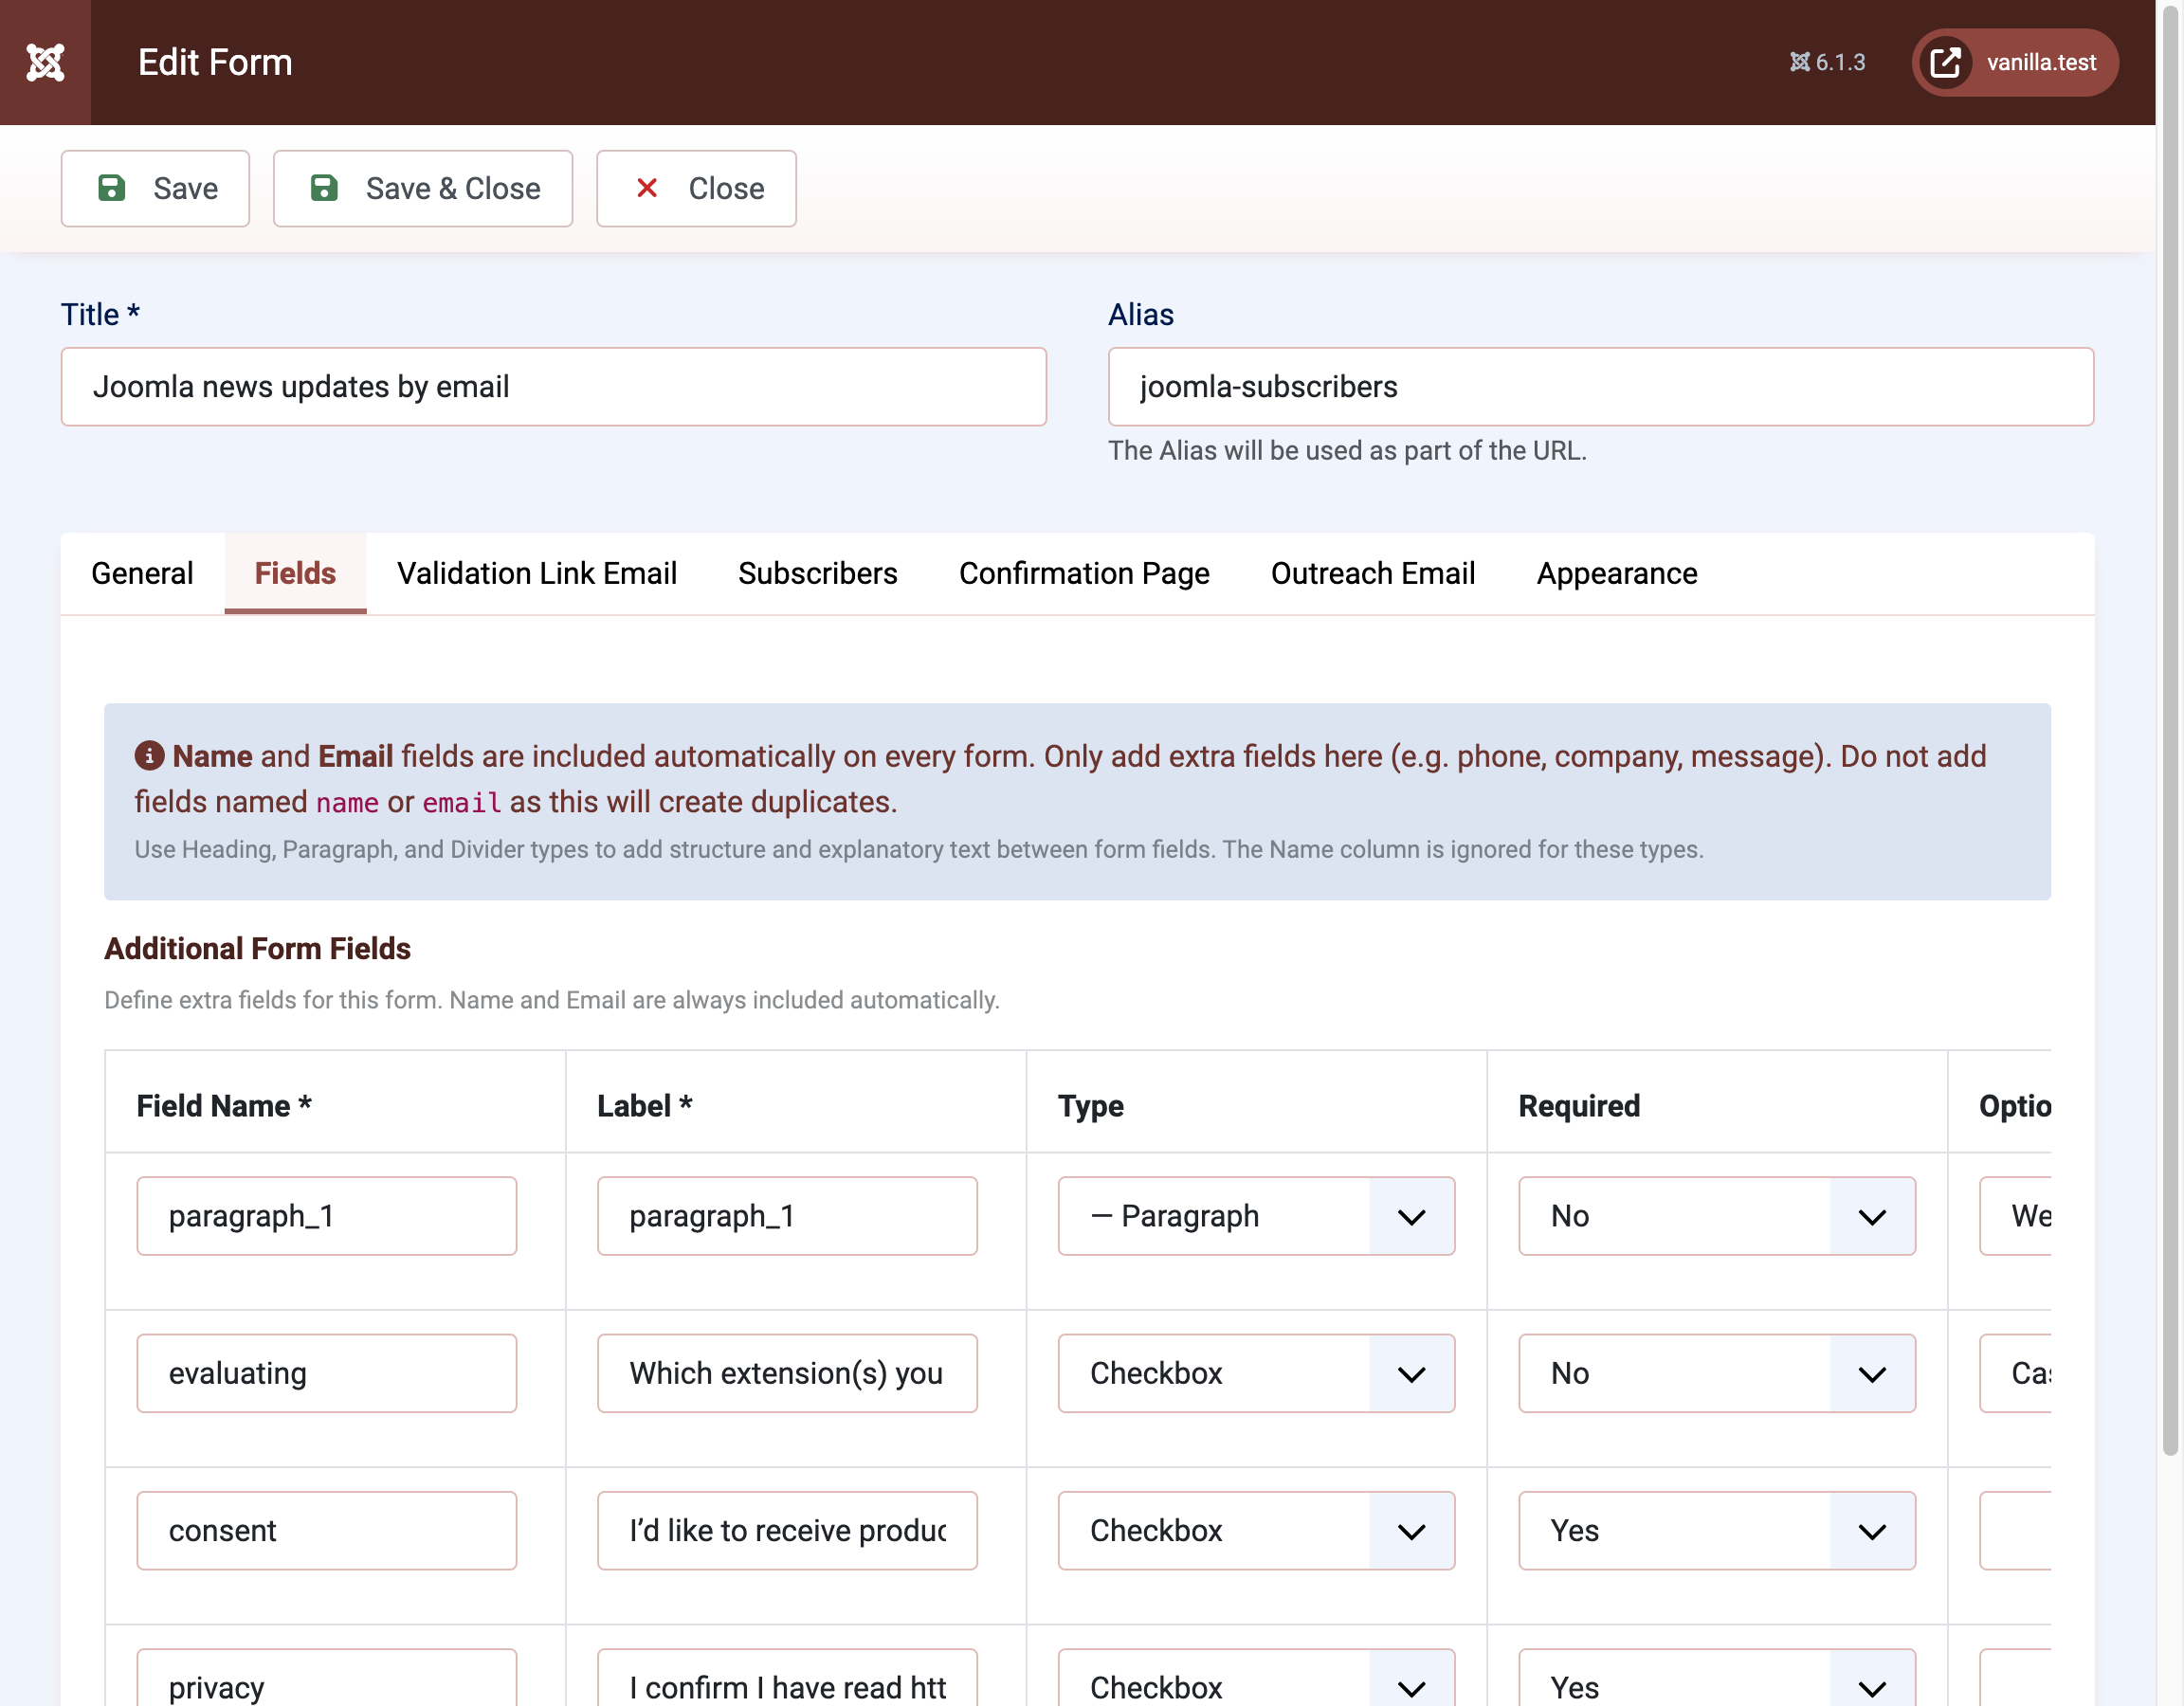This screenshot has width=2184, height=1707.
Task: Open Type dropdown in evaluating row
Action: point(1256,1373)
